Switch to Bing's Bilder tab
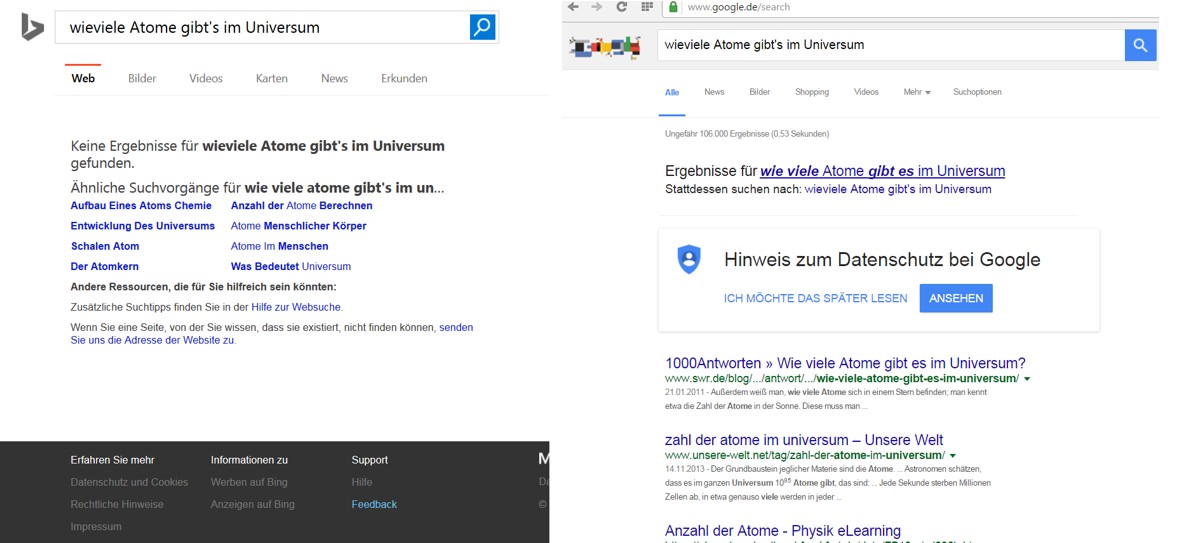Screen dimensions: 1200x543 [142, 78]
